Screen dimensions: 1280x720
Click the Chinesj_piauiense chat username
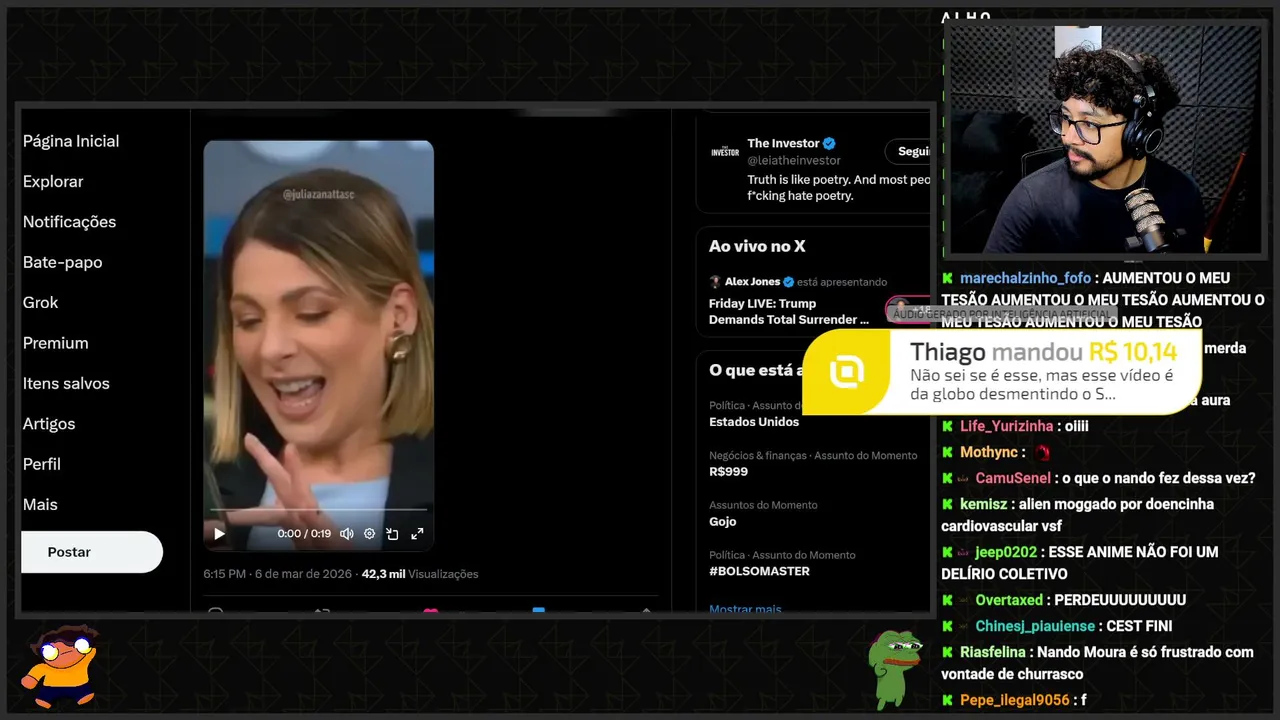click(x=1035, y=626)
